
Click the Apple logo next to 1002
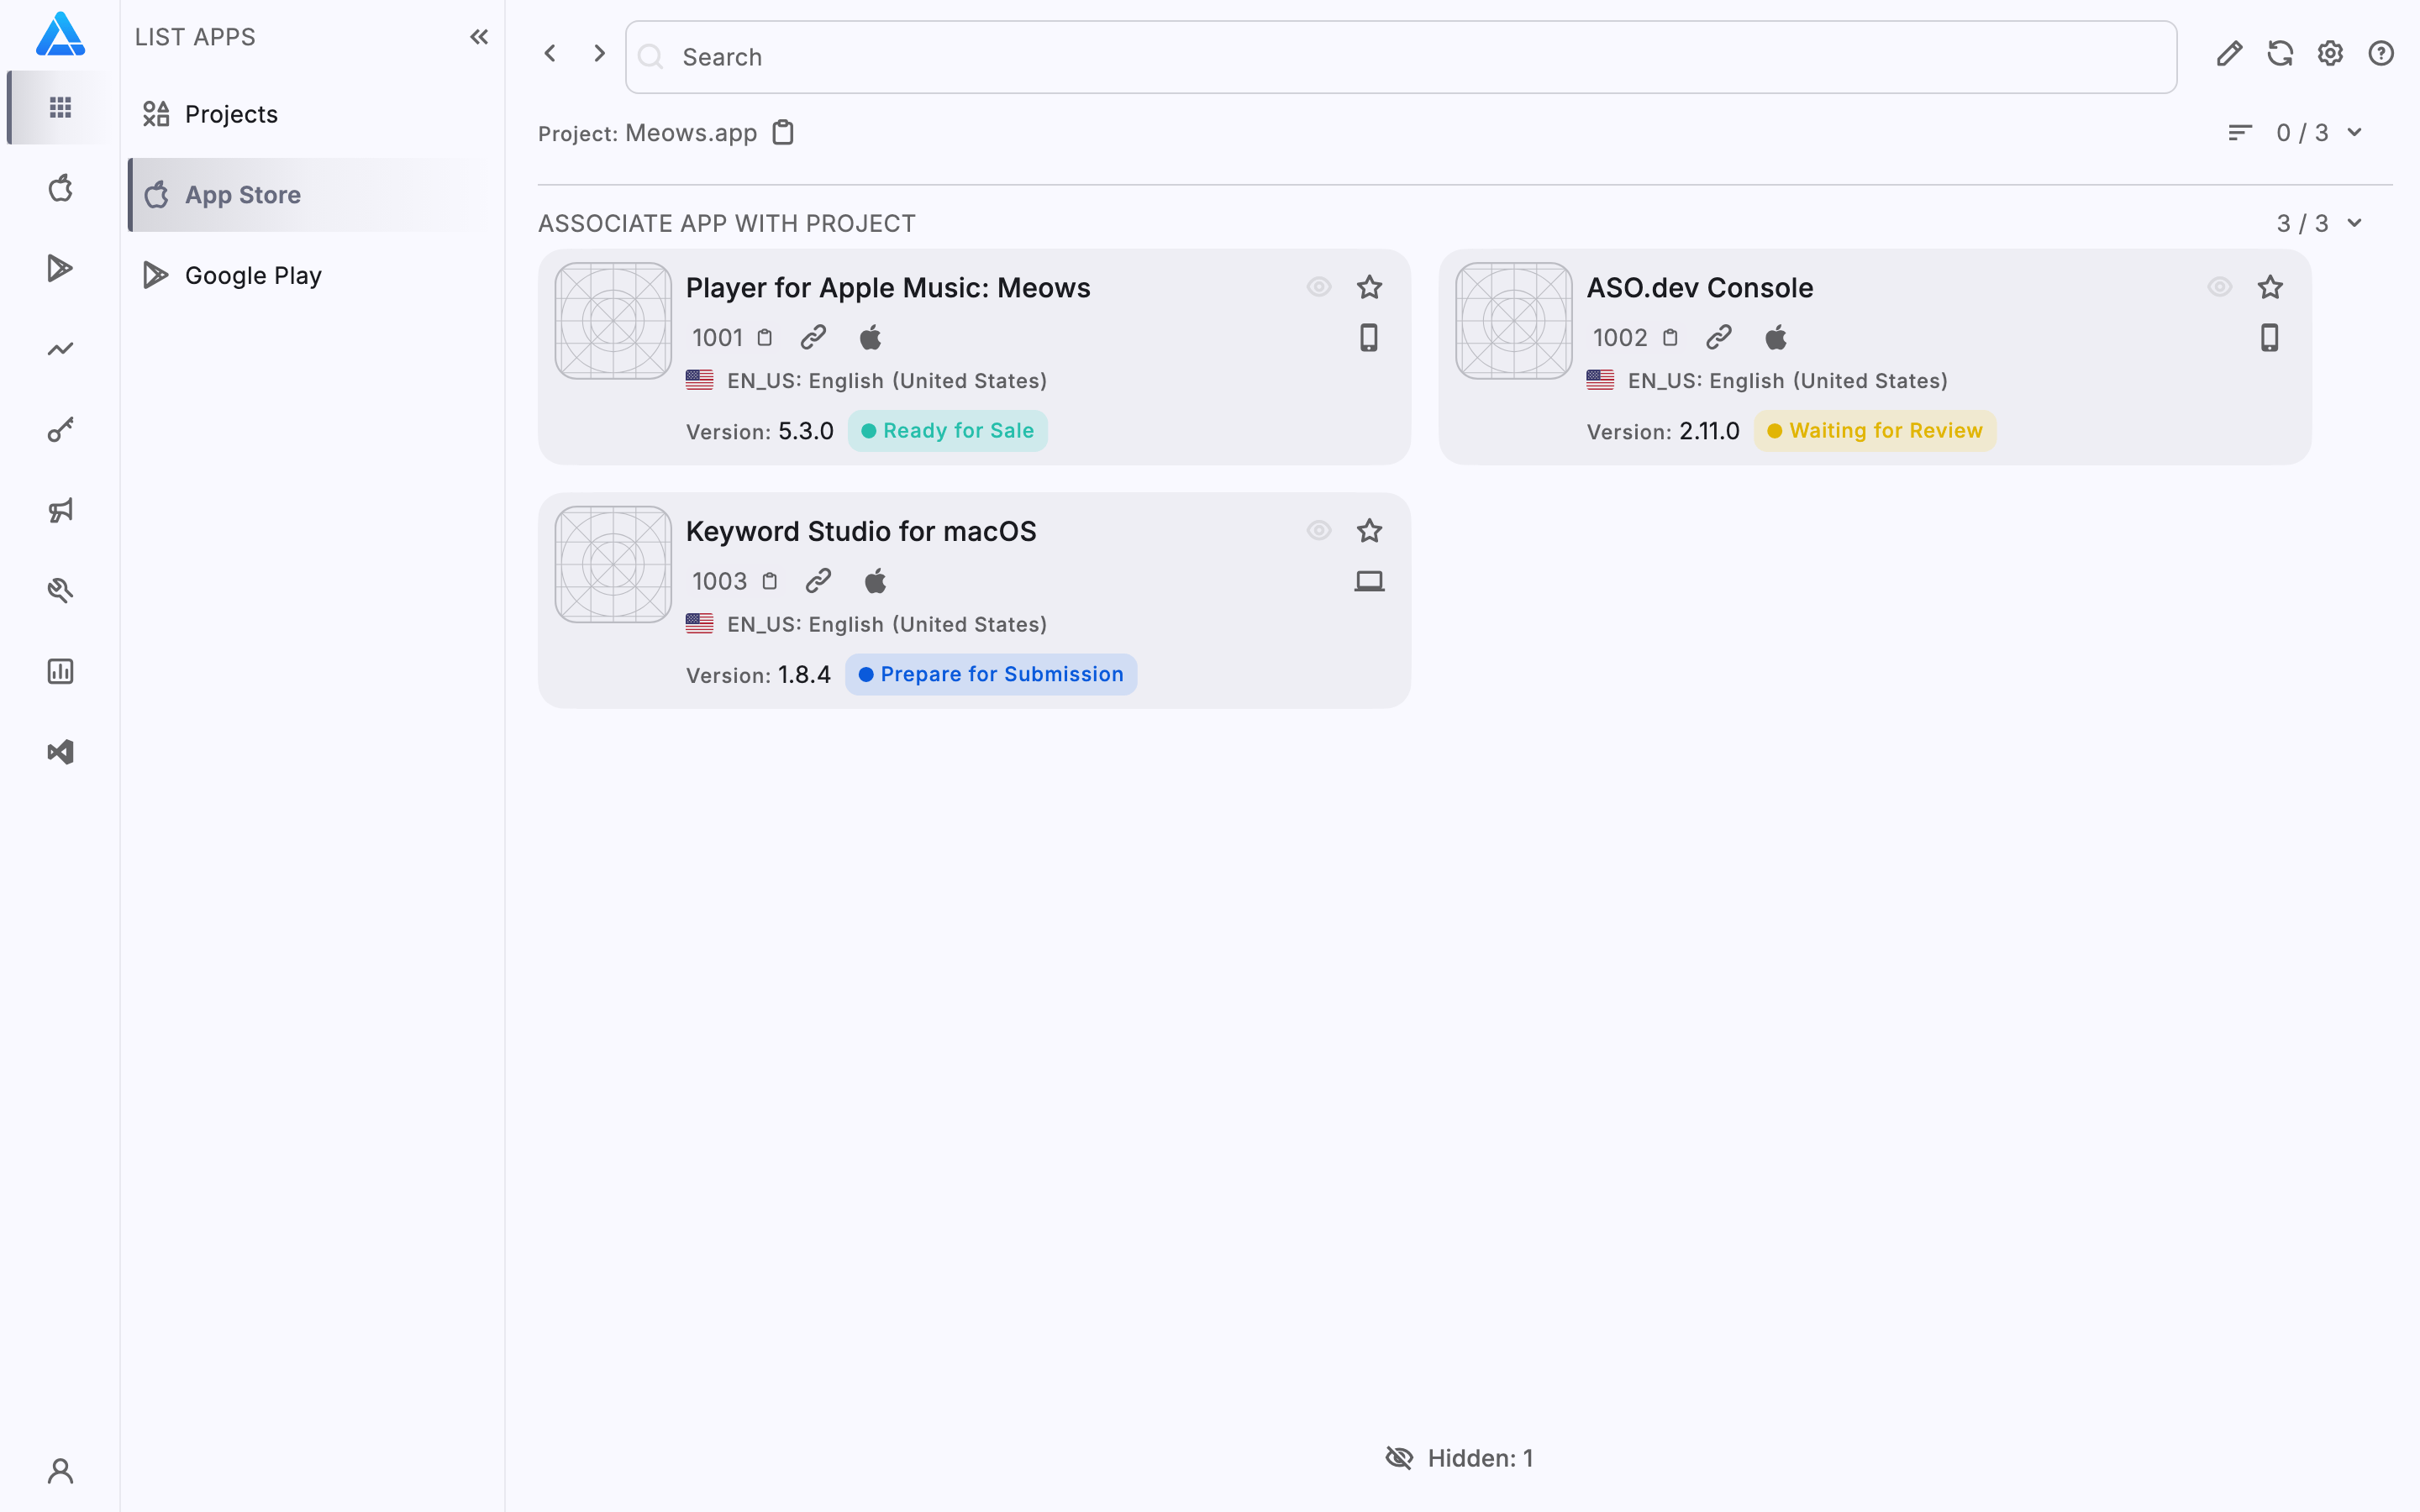click(1776, 337)
